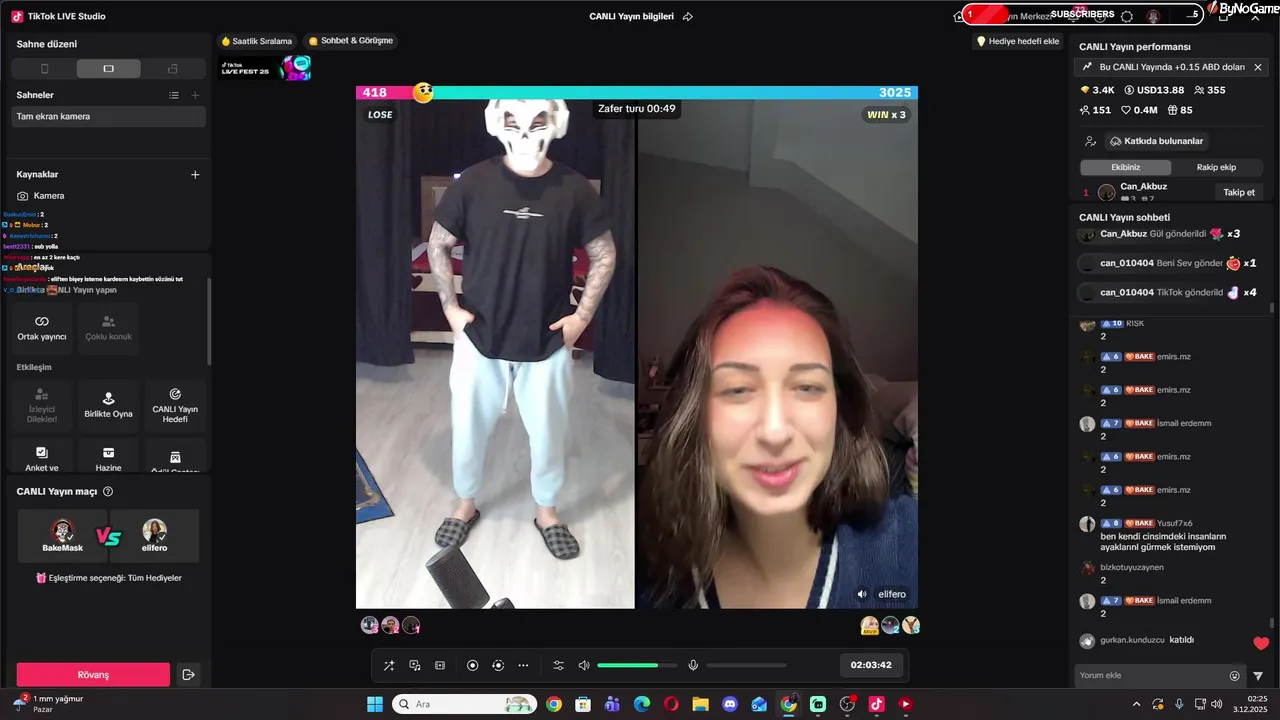Add a new scene with plus icon
This screenshot has height=720, width=1280.
(x=195, y=95)
